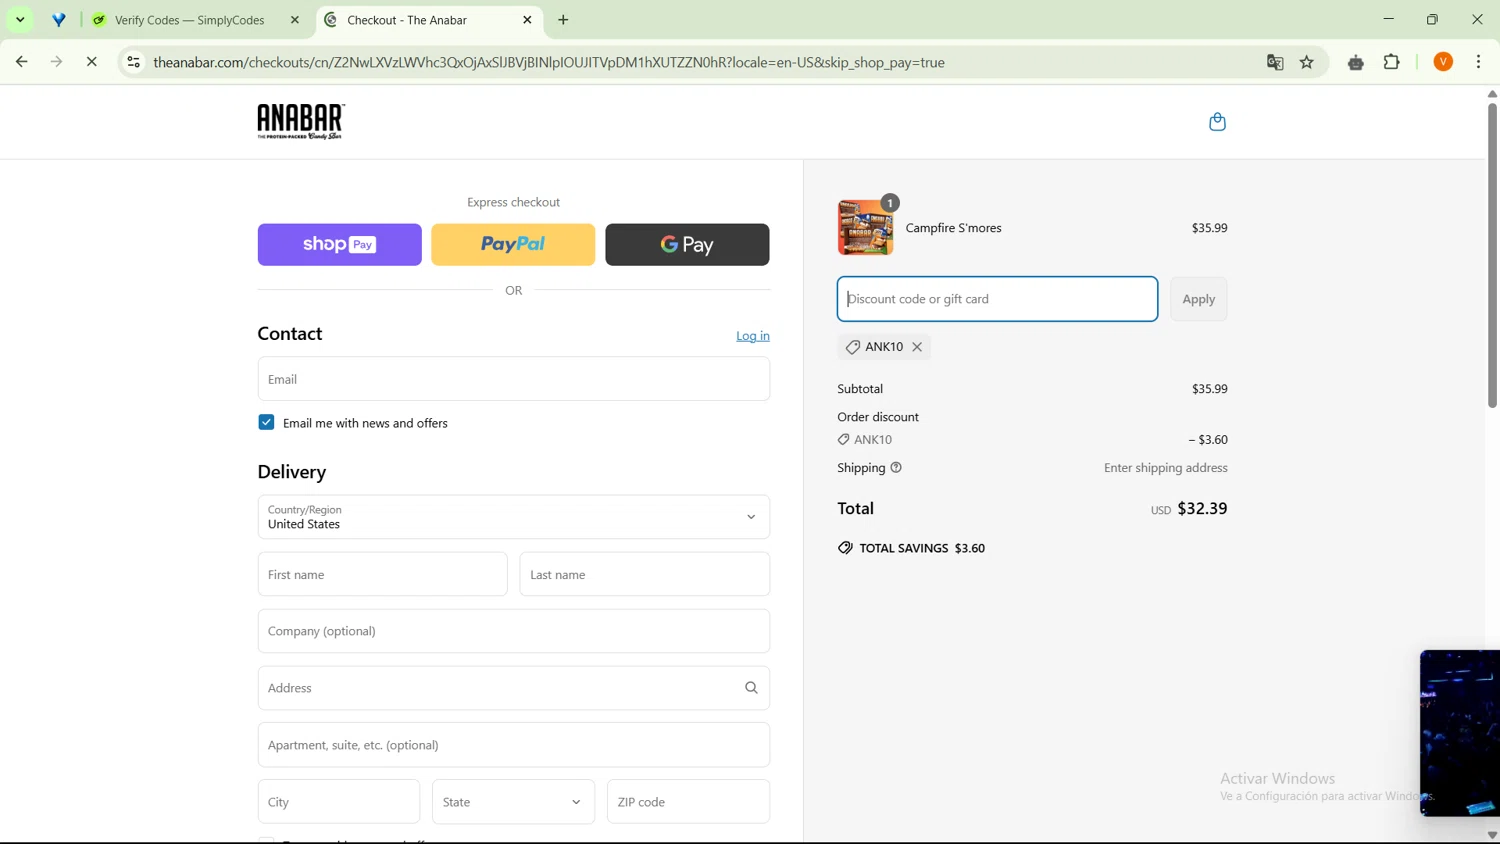Go back to the previous page

coord(21,62)
